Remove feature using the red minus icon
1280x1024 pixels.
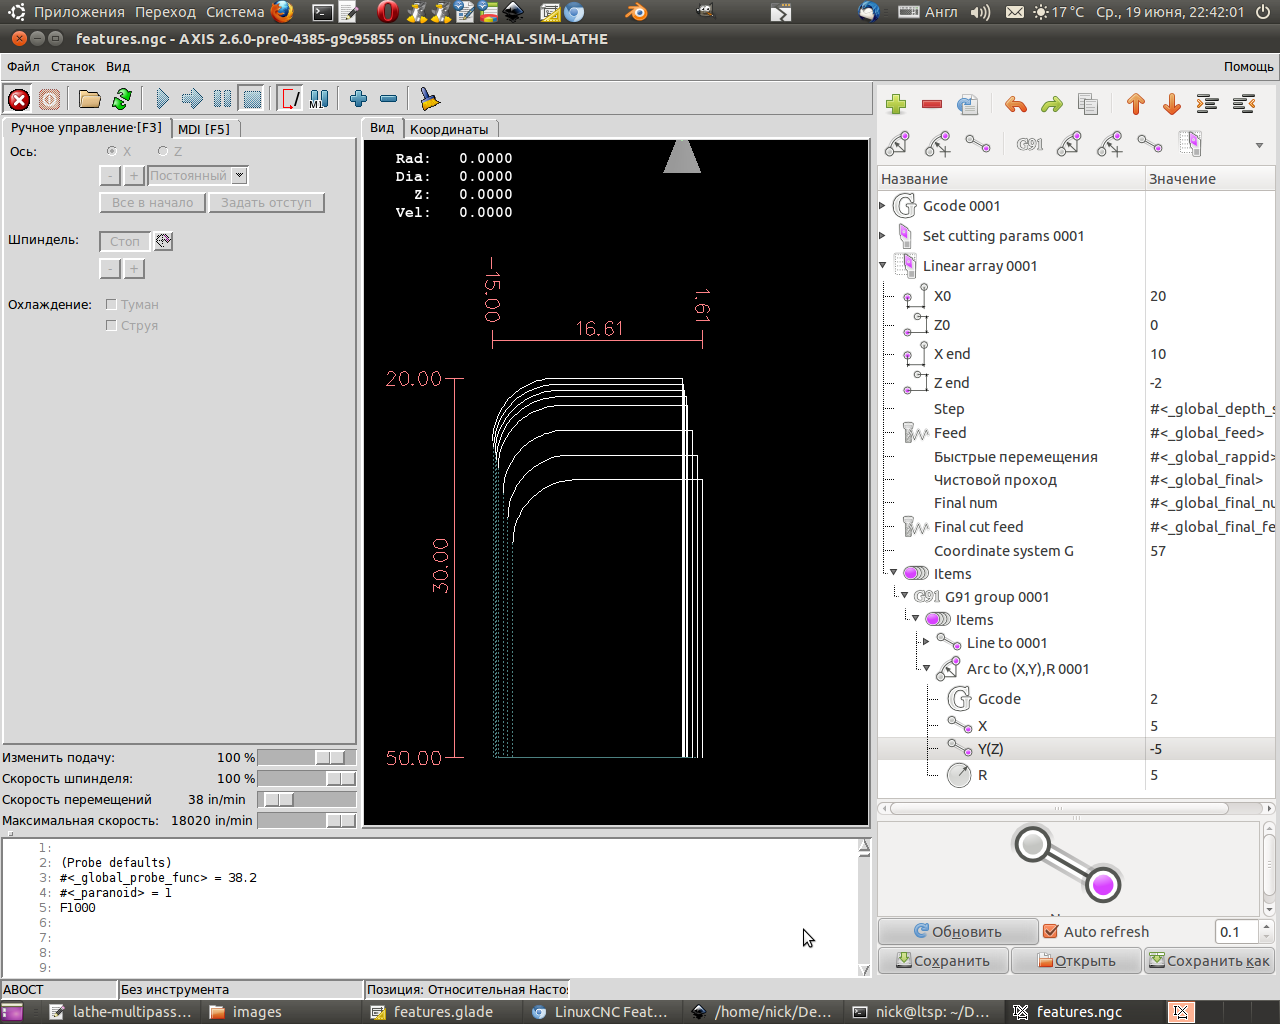(x=932, y=104)
